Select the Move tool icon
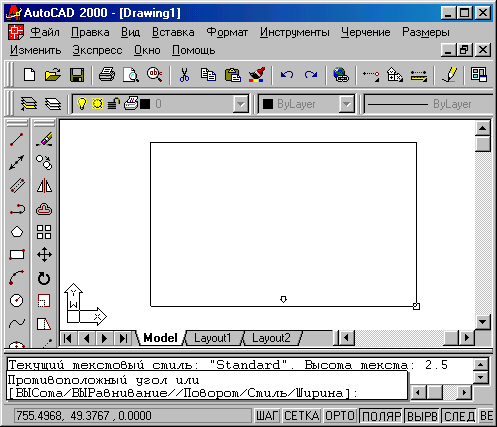 [x=44, y=255]
